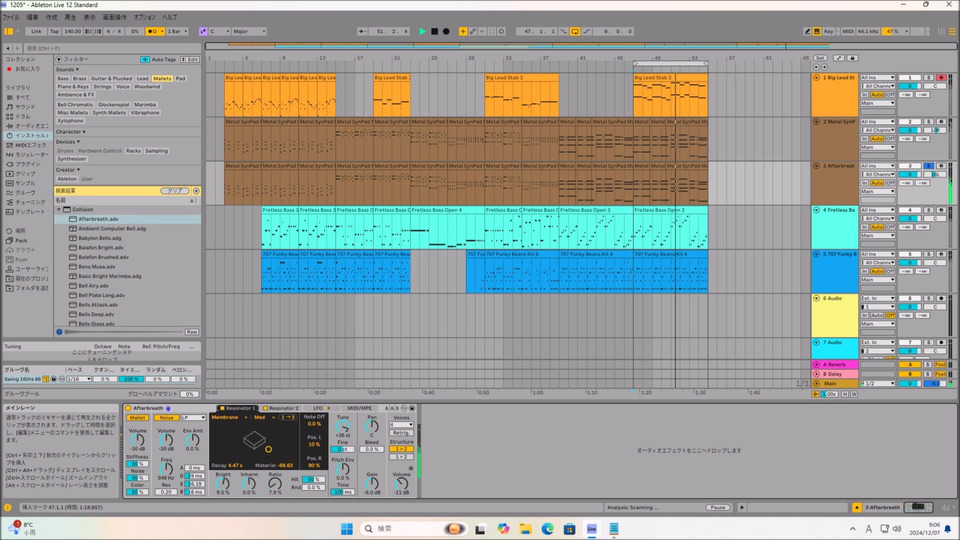Collapse the Collision folder in browser
The image size is (960, 540).
click(x=59, y=209)
